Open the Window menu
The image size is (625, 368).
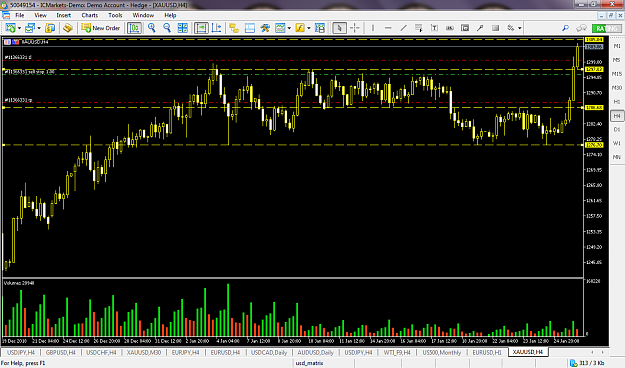pos(143,15)
